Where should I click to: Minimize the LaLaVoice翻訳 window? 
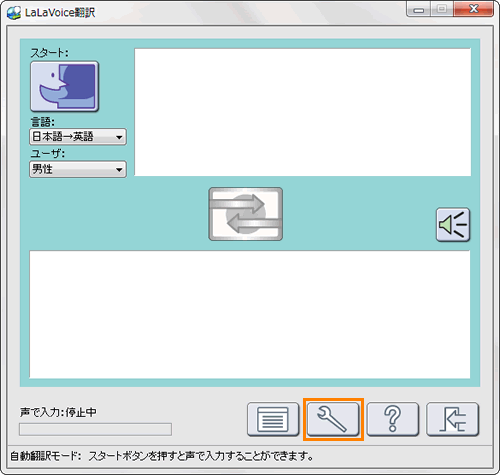[x=419, y=9]
